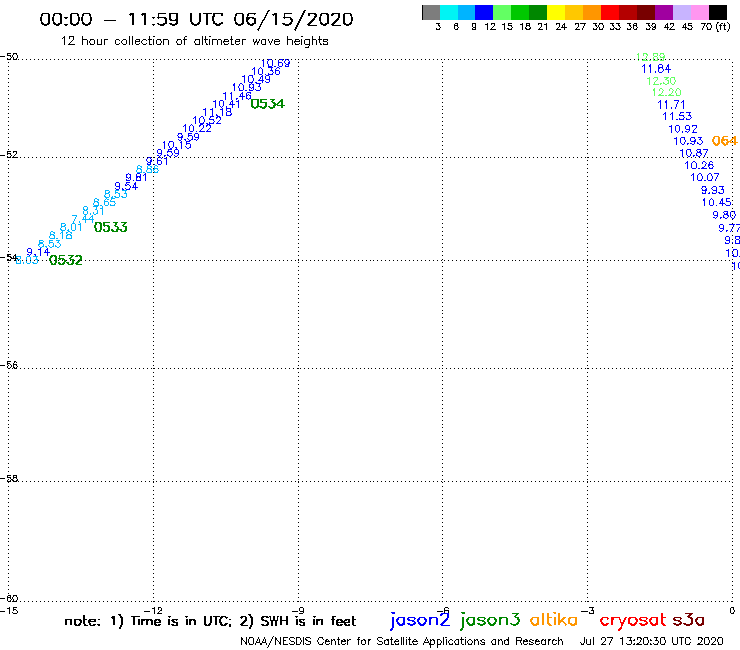Click the wave height value 10.92
The image size is (740, 650).
[682, 129]
